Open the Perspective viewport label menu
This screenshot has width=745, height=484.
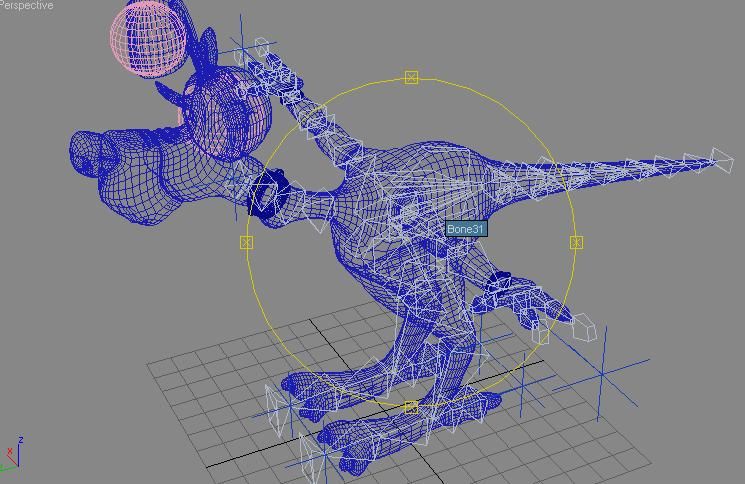pos(26,5)
